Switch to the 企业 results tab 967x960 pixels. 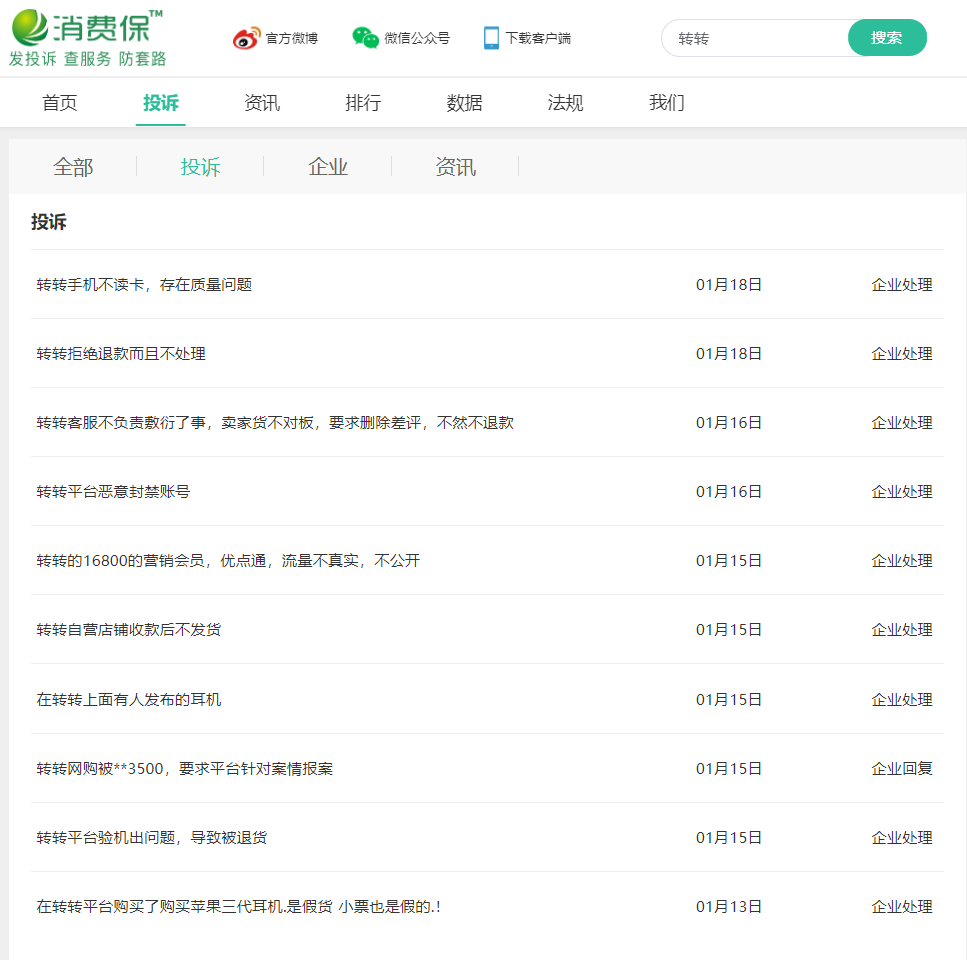[x=328, y=166]
